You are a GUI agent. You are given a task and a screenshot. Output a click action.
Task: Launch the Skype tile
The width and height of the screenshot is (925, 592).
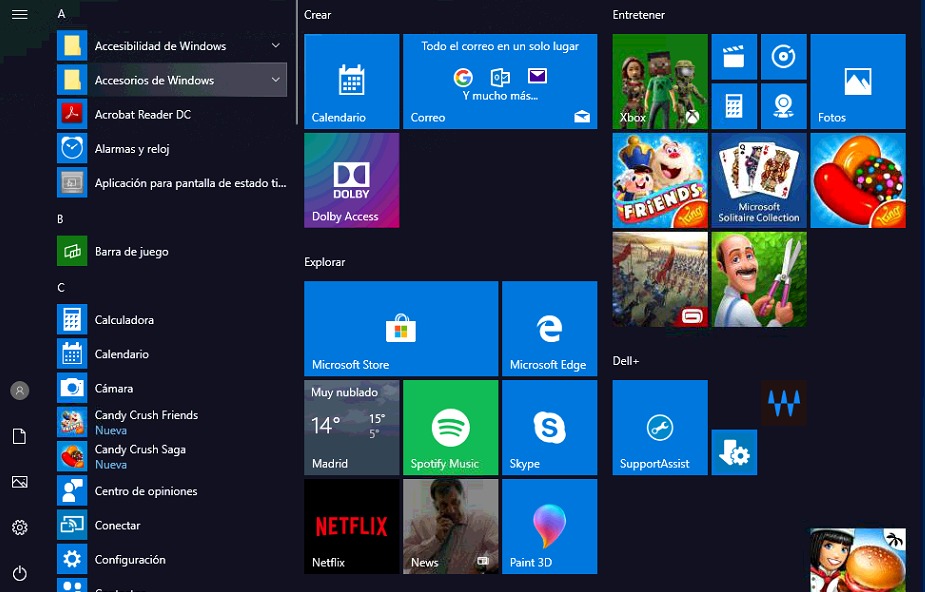pos(550,427)
